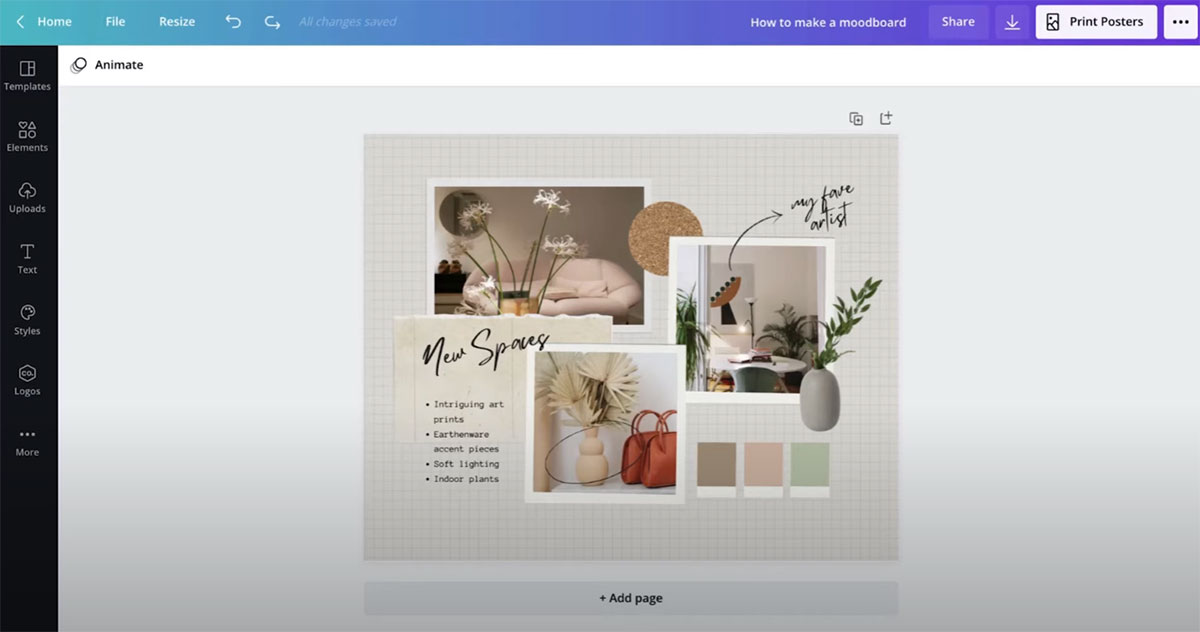
Task: Open the Styles panel
Action: [27, 319]
